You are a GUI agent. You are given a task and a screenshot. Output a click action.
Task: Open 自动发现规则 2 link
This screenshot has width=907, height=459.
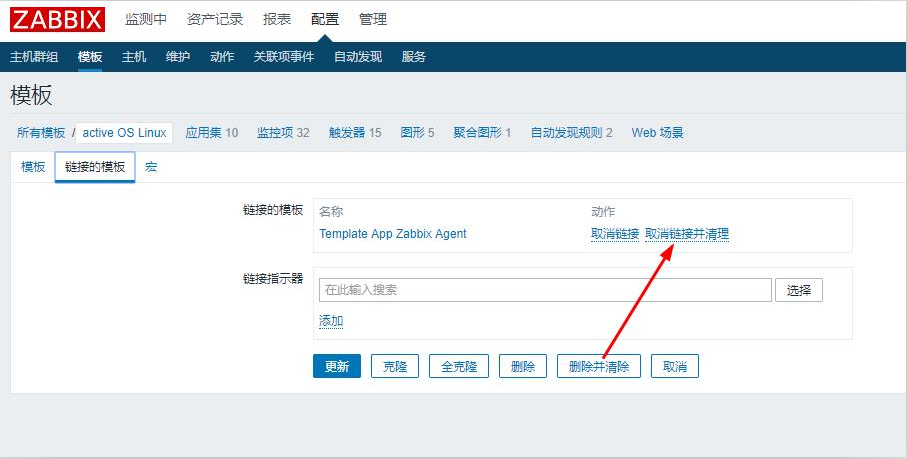coord(572,133)
